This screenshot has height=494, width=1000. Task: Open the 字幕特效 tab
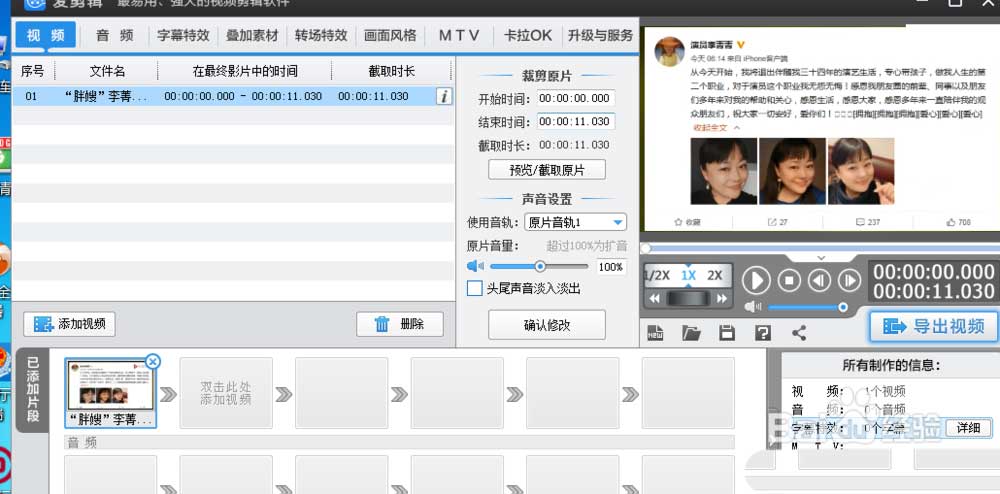click(x=183, y=36)
